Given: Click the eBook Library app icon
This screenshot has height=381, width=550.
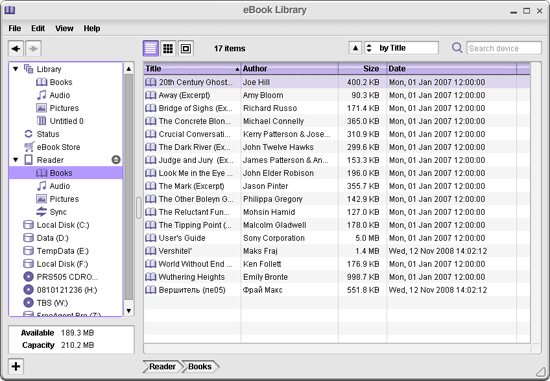Looking at the screenshot, I should click(9, 10).
